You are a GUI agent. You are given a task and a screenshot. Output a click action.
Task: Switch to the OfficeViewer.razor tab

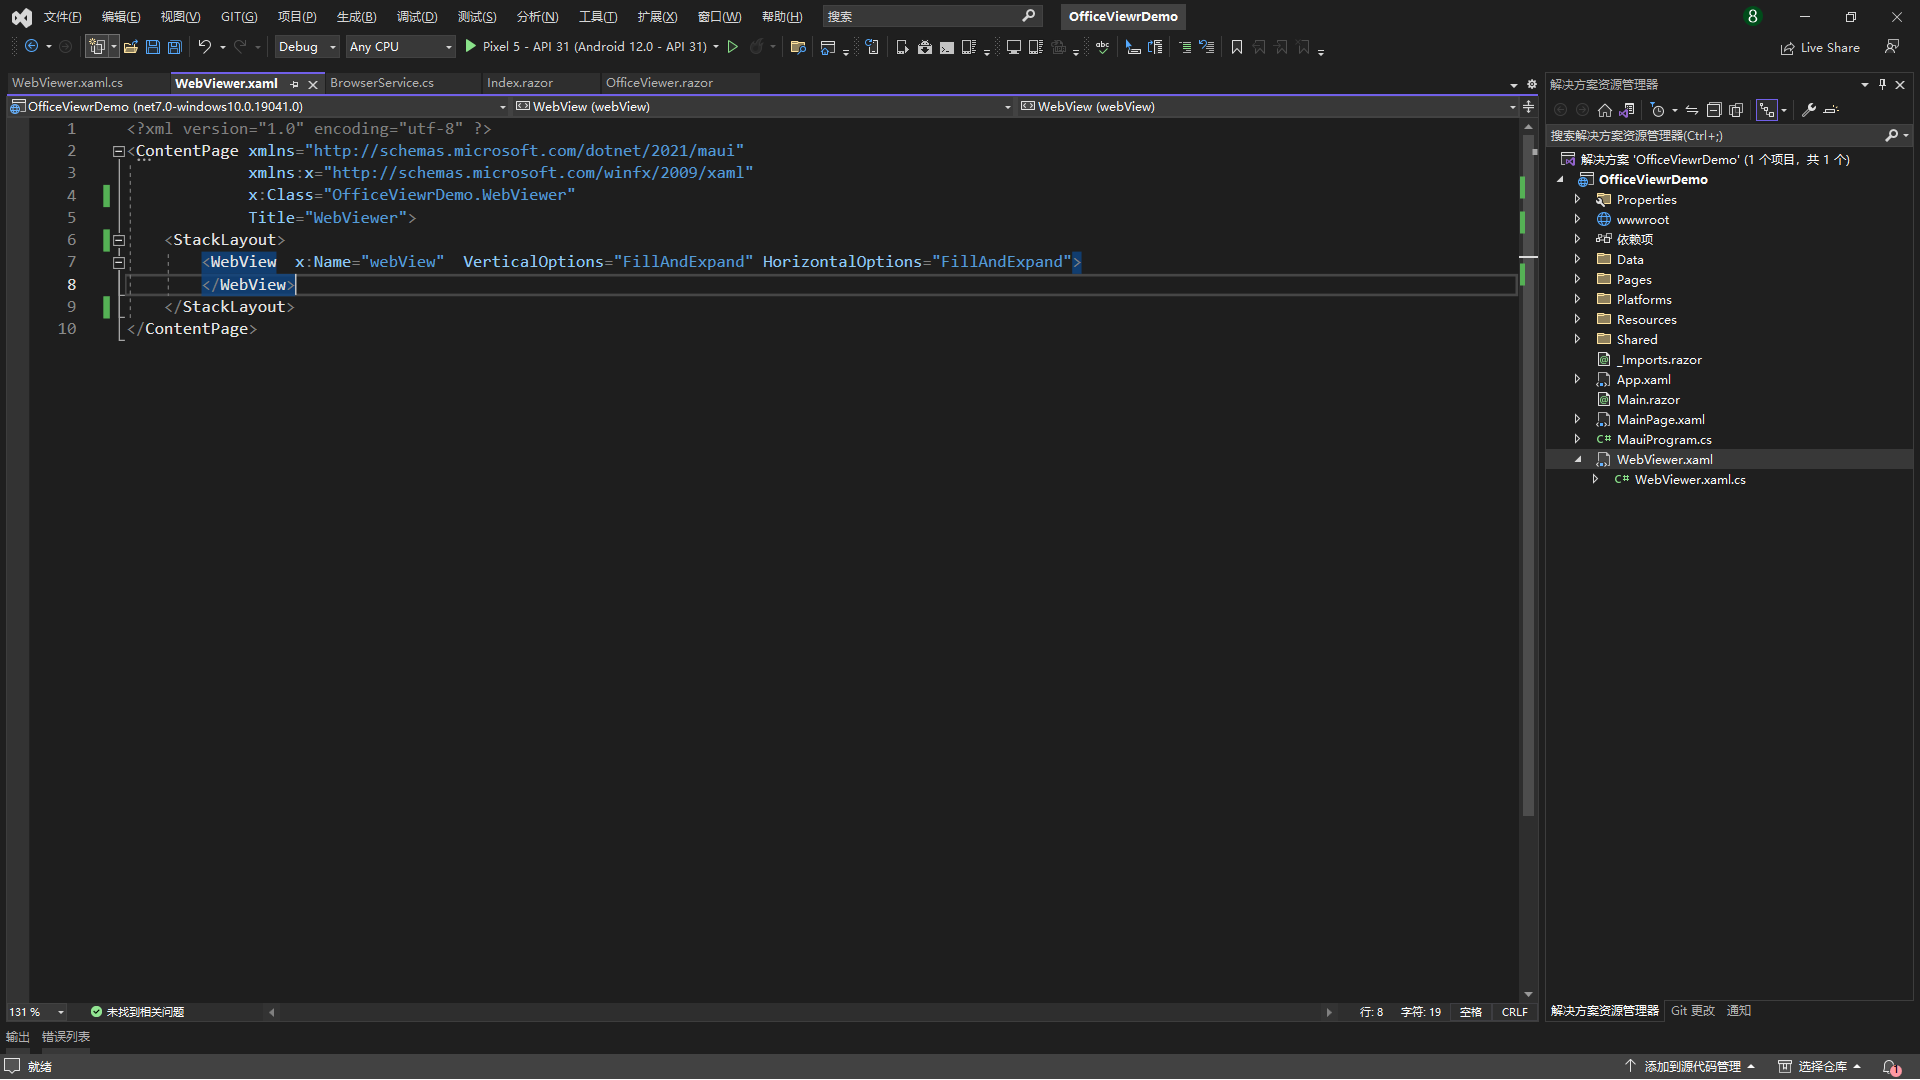pos(659,83)
